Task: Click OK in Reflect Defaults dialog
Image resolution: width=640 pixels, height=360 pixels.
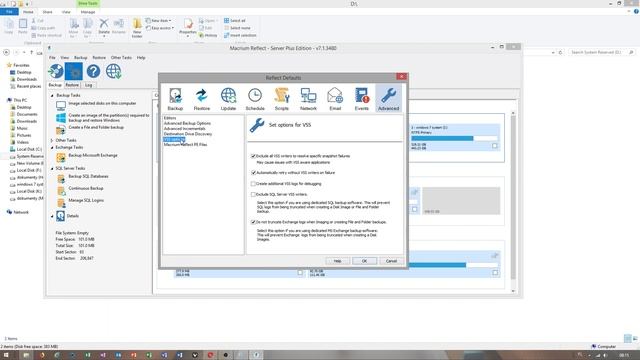Action: point(364,261)
